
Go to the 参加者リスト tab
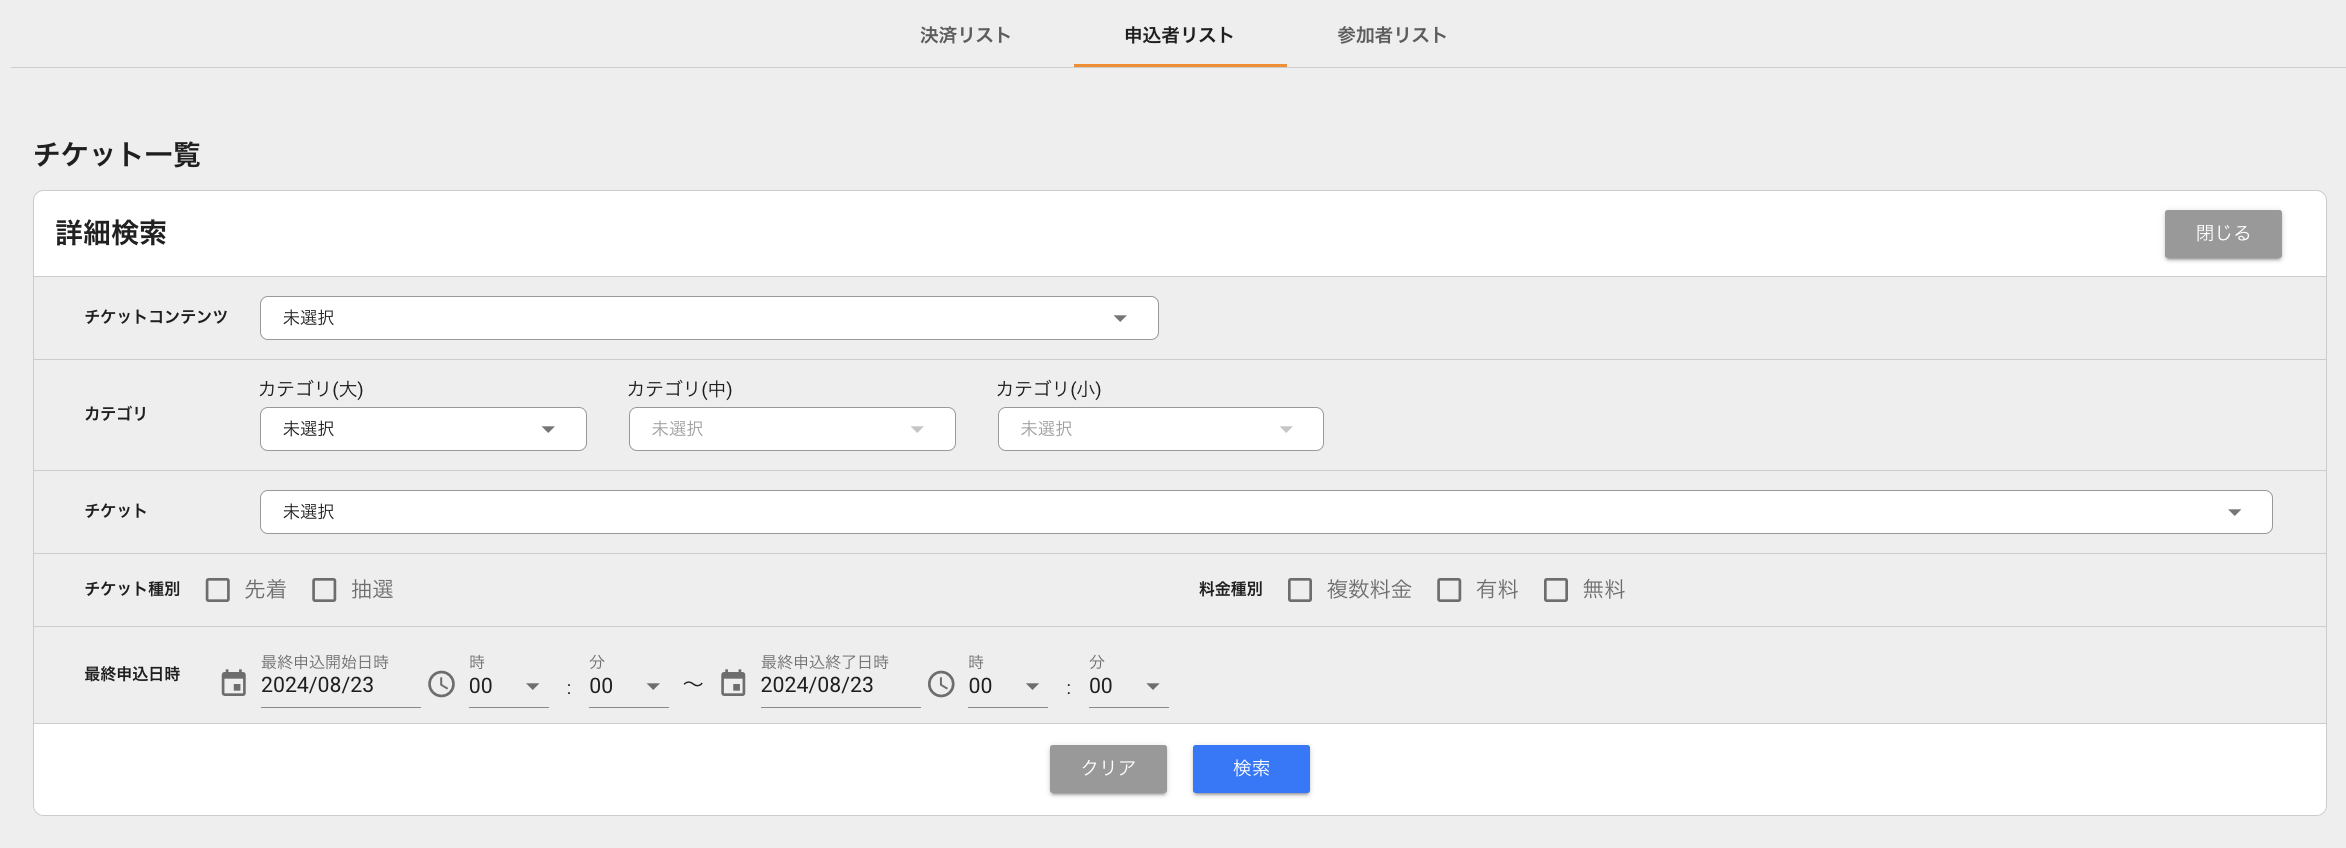1392,35
